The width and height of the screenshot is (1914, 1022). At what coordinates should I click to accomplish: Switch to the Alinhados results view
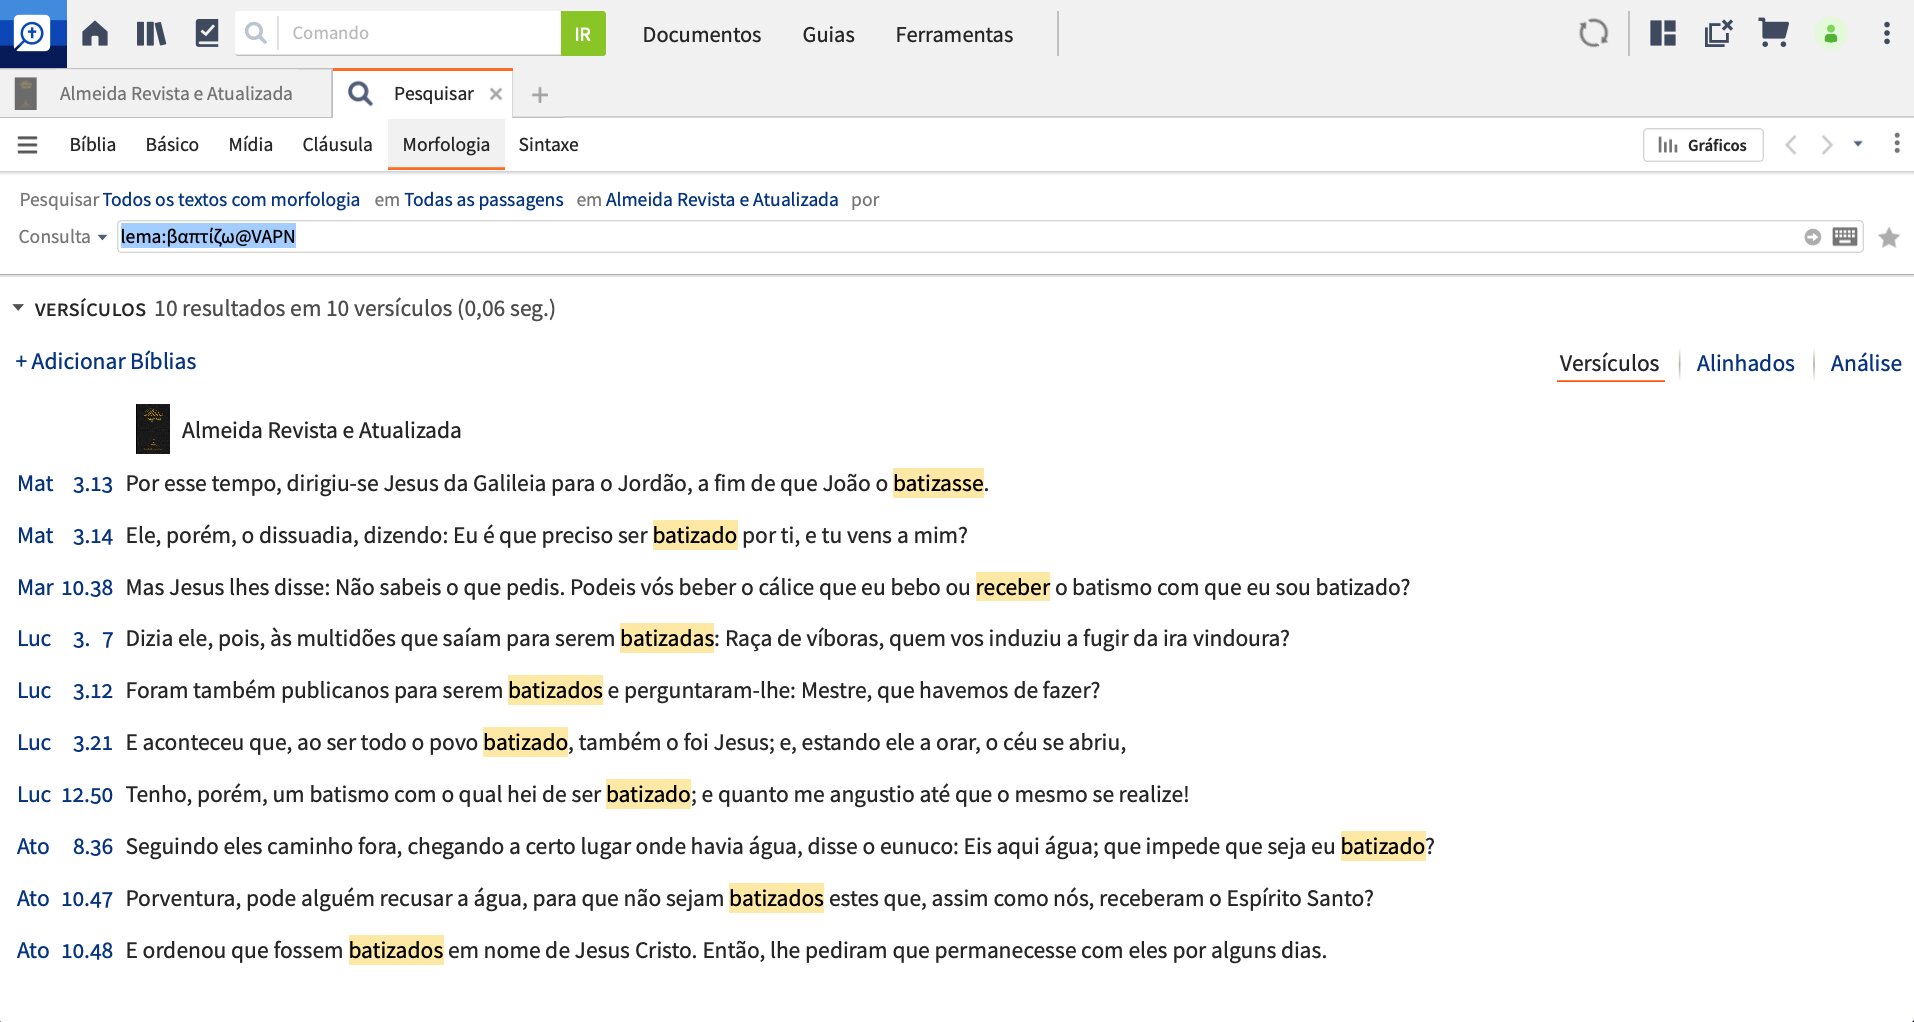(x=1745, y=364)
